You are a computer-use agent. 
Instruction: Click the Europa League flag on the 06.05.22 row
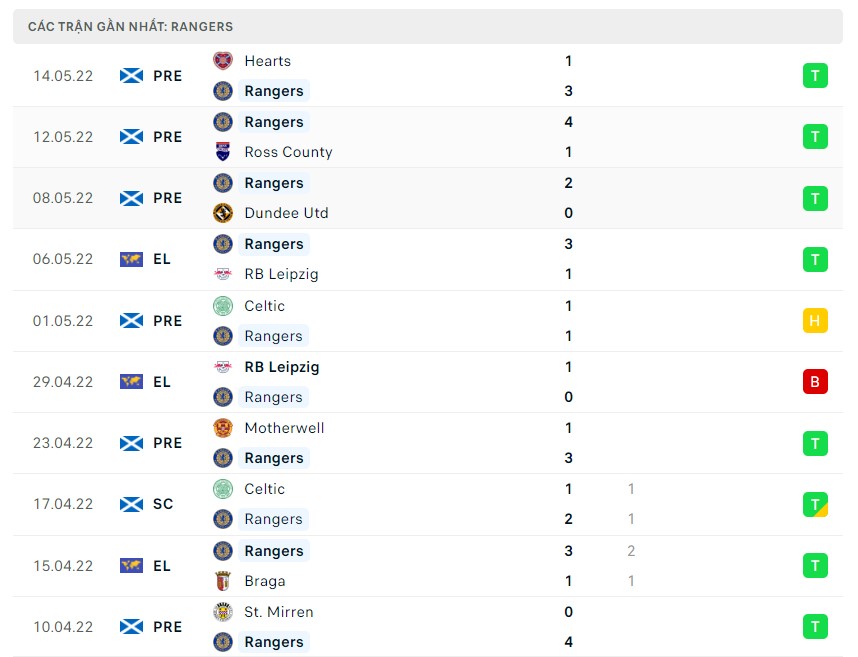pos(131,259)
